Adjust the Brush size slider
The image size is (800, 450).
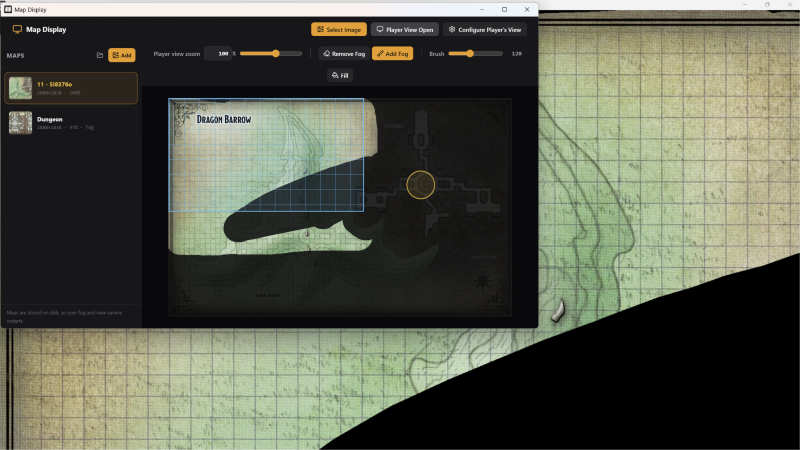[476, 54]
